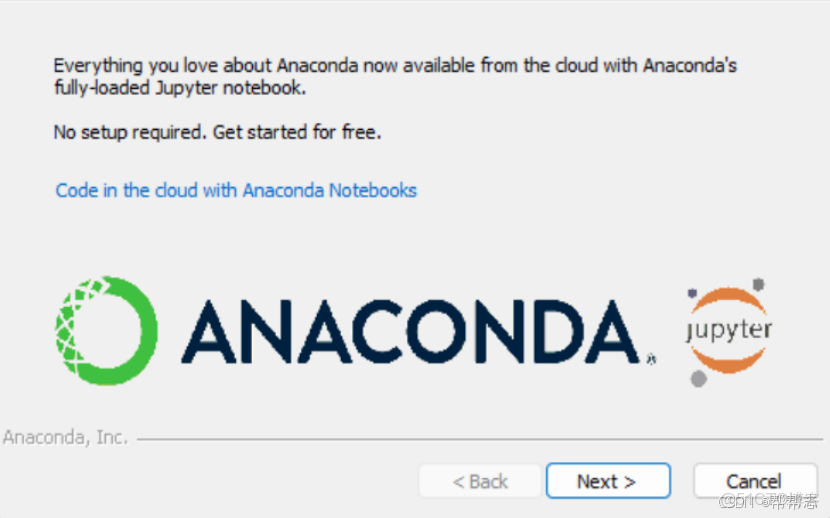Click the horizontal separator line beside Anaconda, Inc.

pyautogui.click(x=480, y=438)
